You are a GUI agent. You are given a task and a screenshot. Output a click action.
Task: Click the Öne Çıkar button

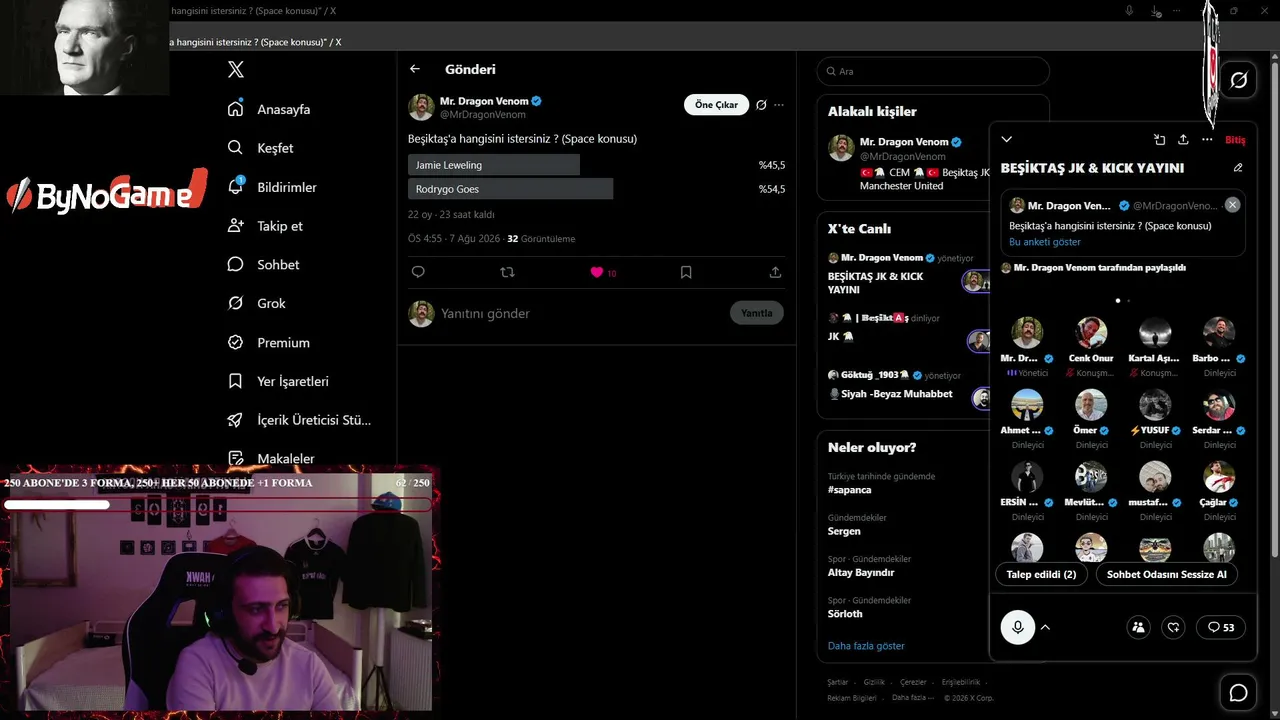tap(716, 105)
